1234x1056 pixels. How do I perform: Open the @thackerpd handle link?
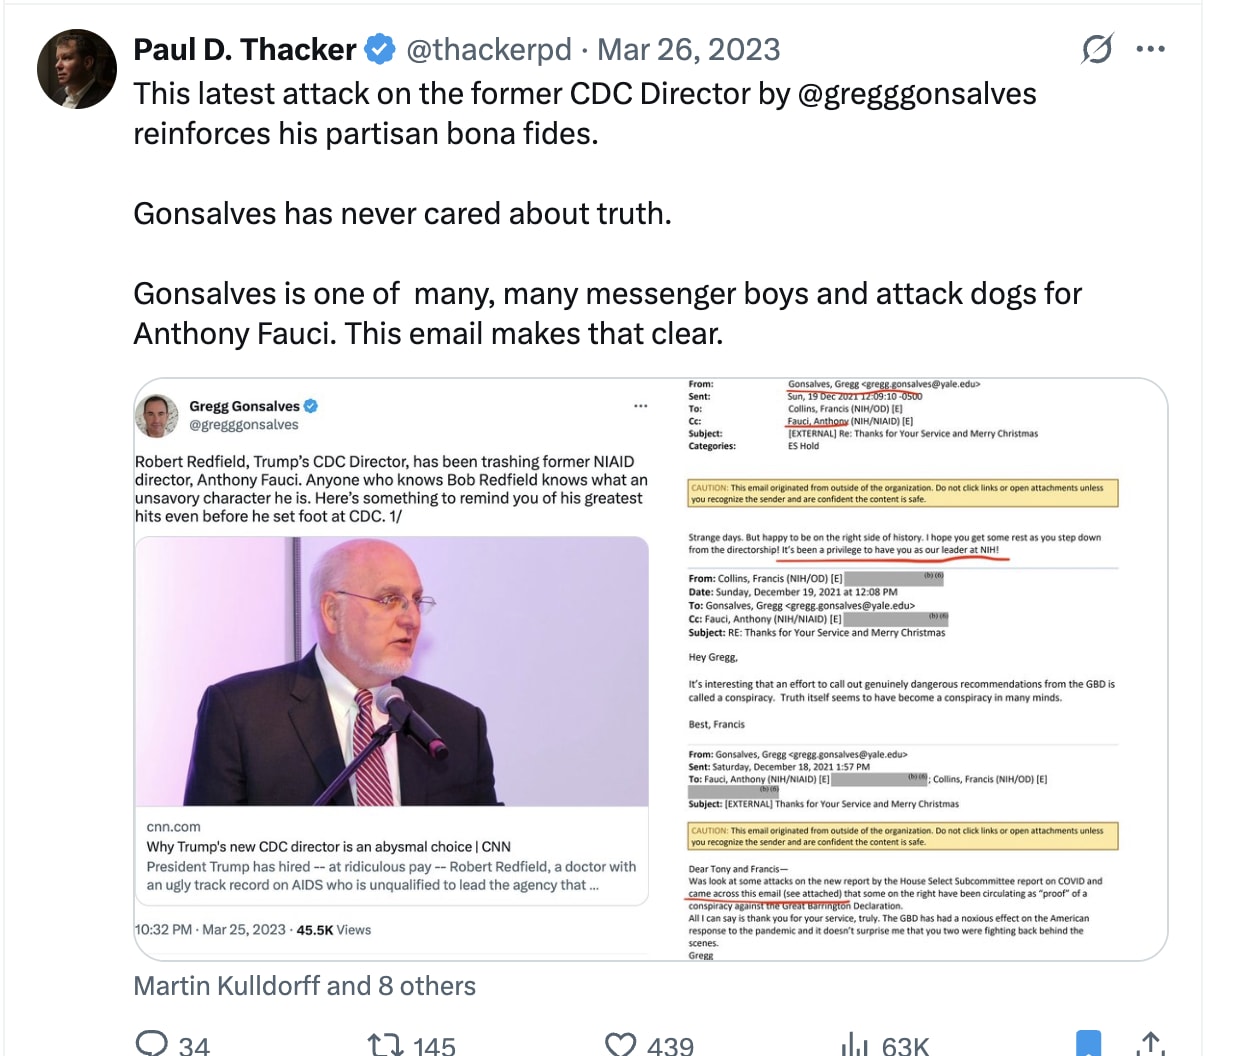pyautogui.click(x=489, y=49)
